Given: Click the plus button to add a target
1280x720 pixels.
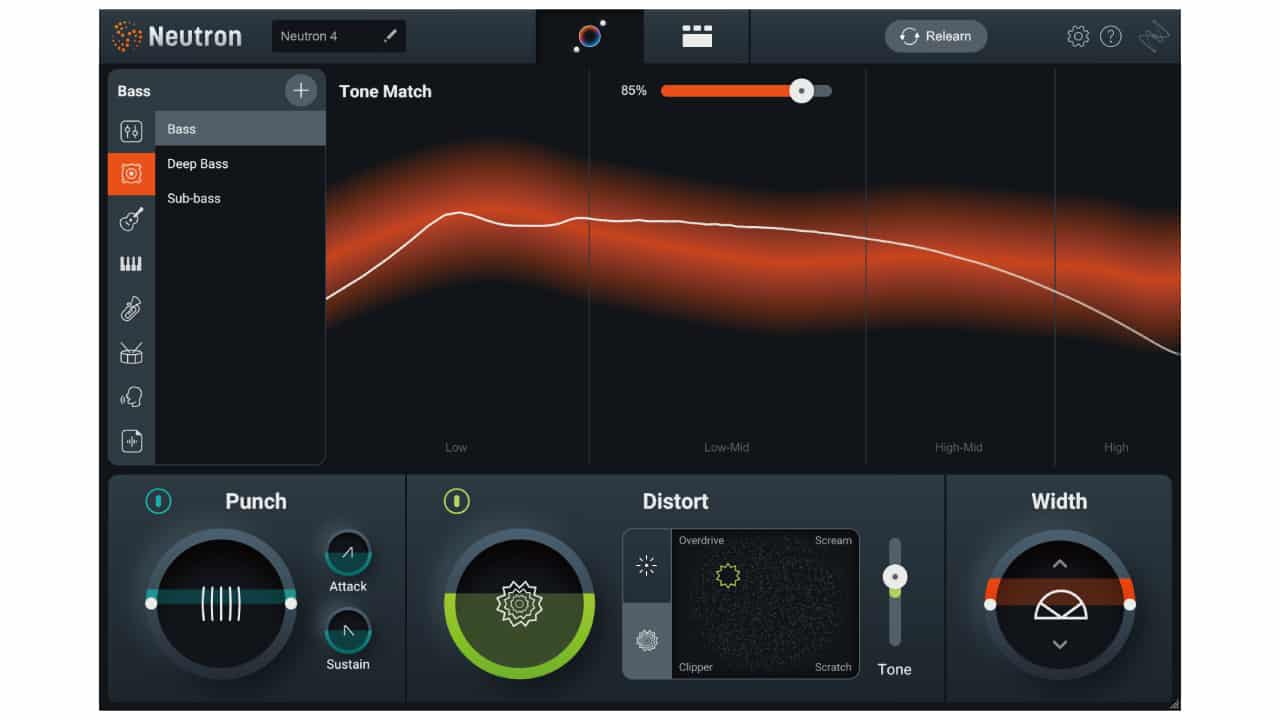Looking at the screenshot, I should tap(301, 90).
